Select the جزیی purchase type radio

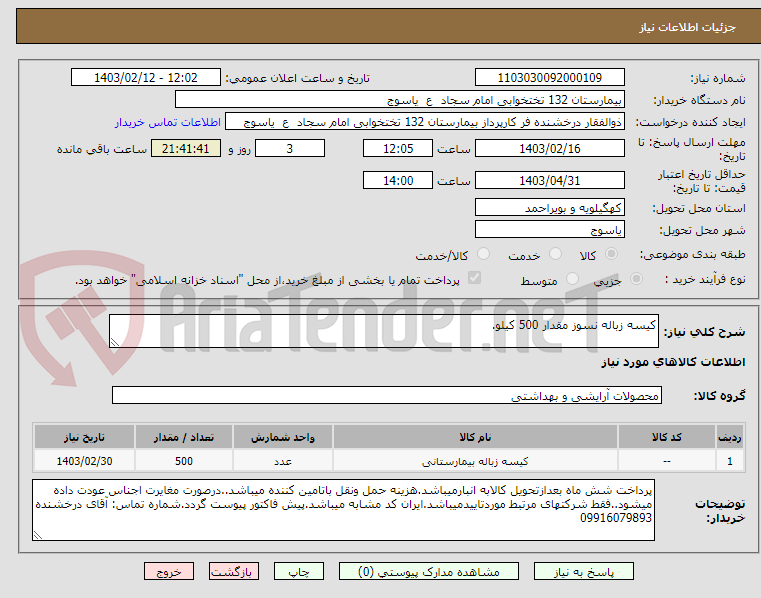[636, 279]
